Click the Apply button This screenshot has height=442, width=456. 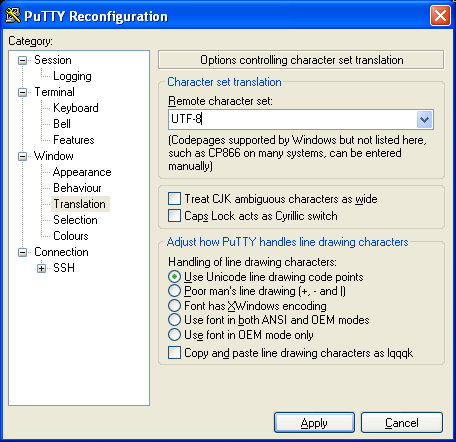pos(314,423)
